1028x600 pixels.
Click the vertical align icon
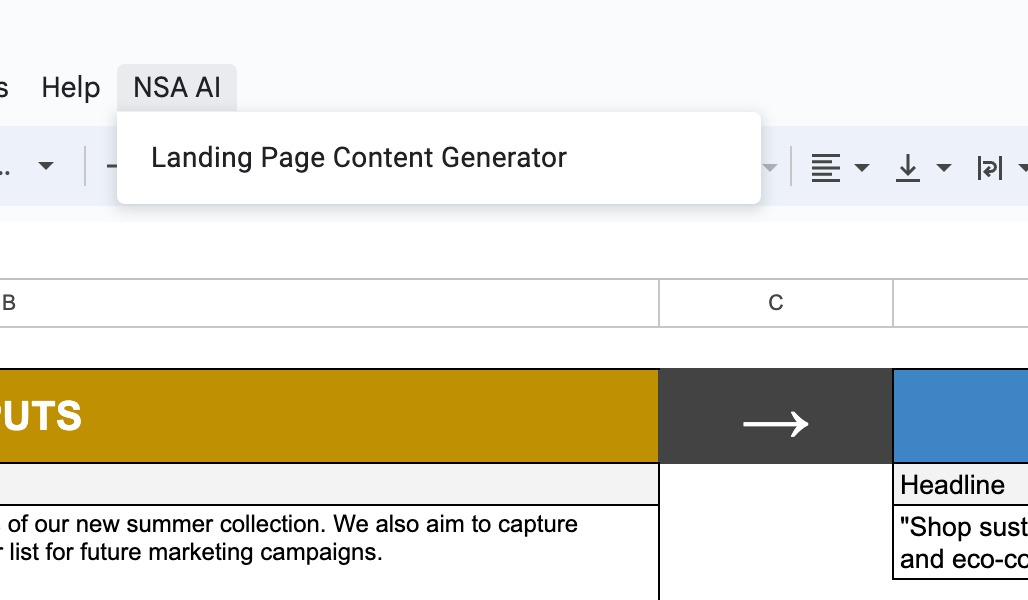(907, 168)
